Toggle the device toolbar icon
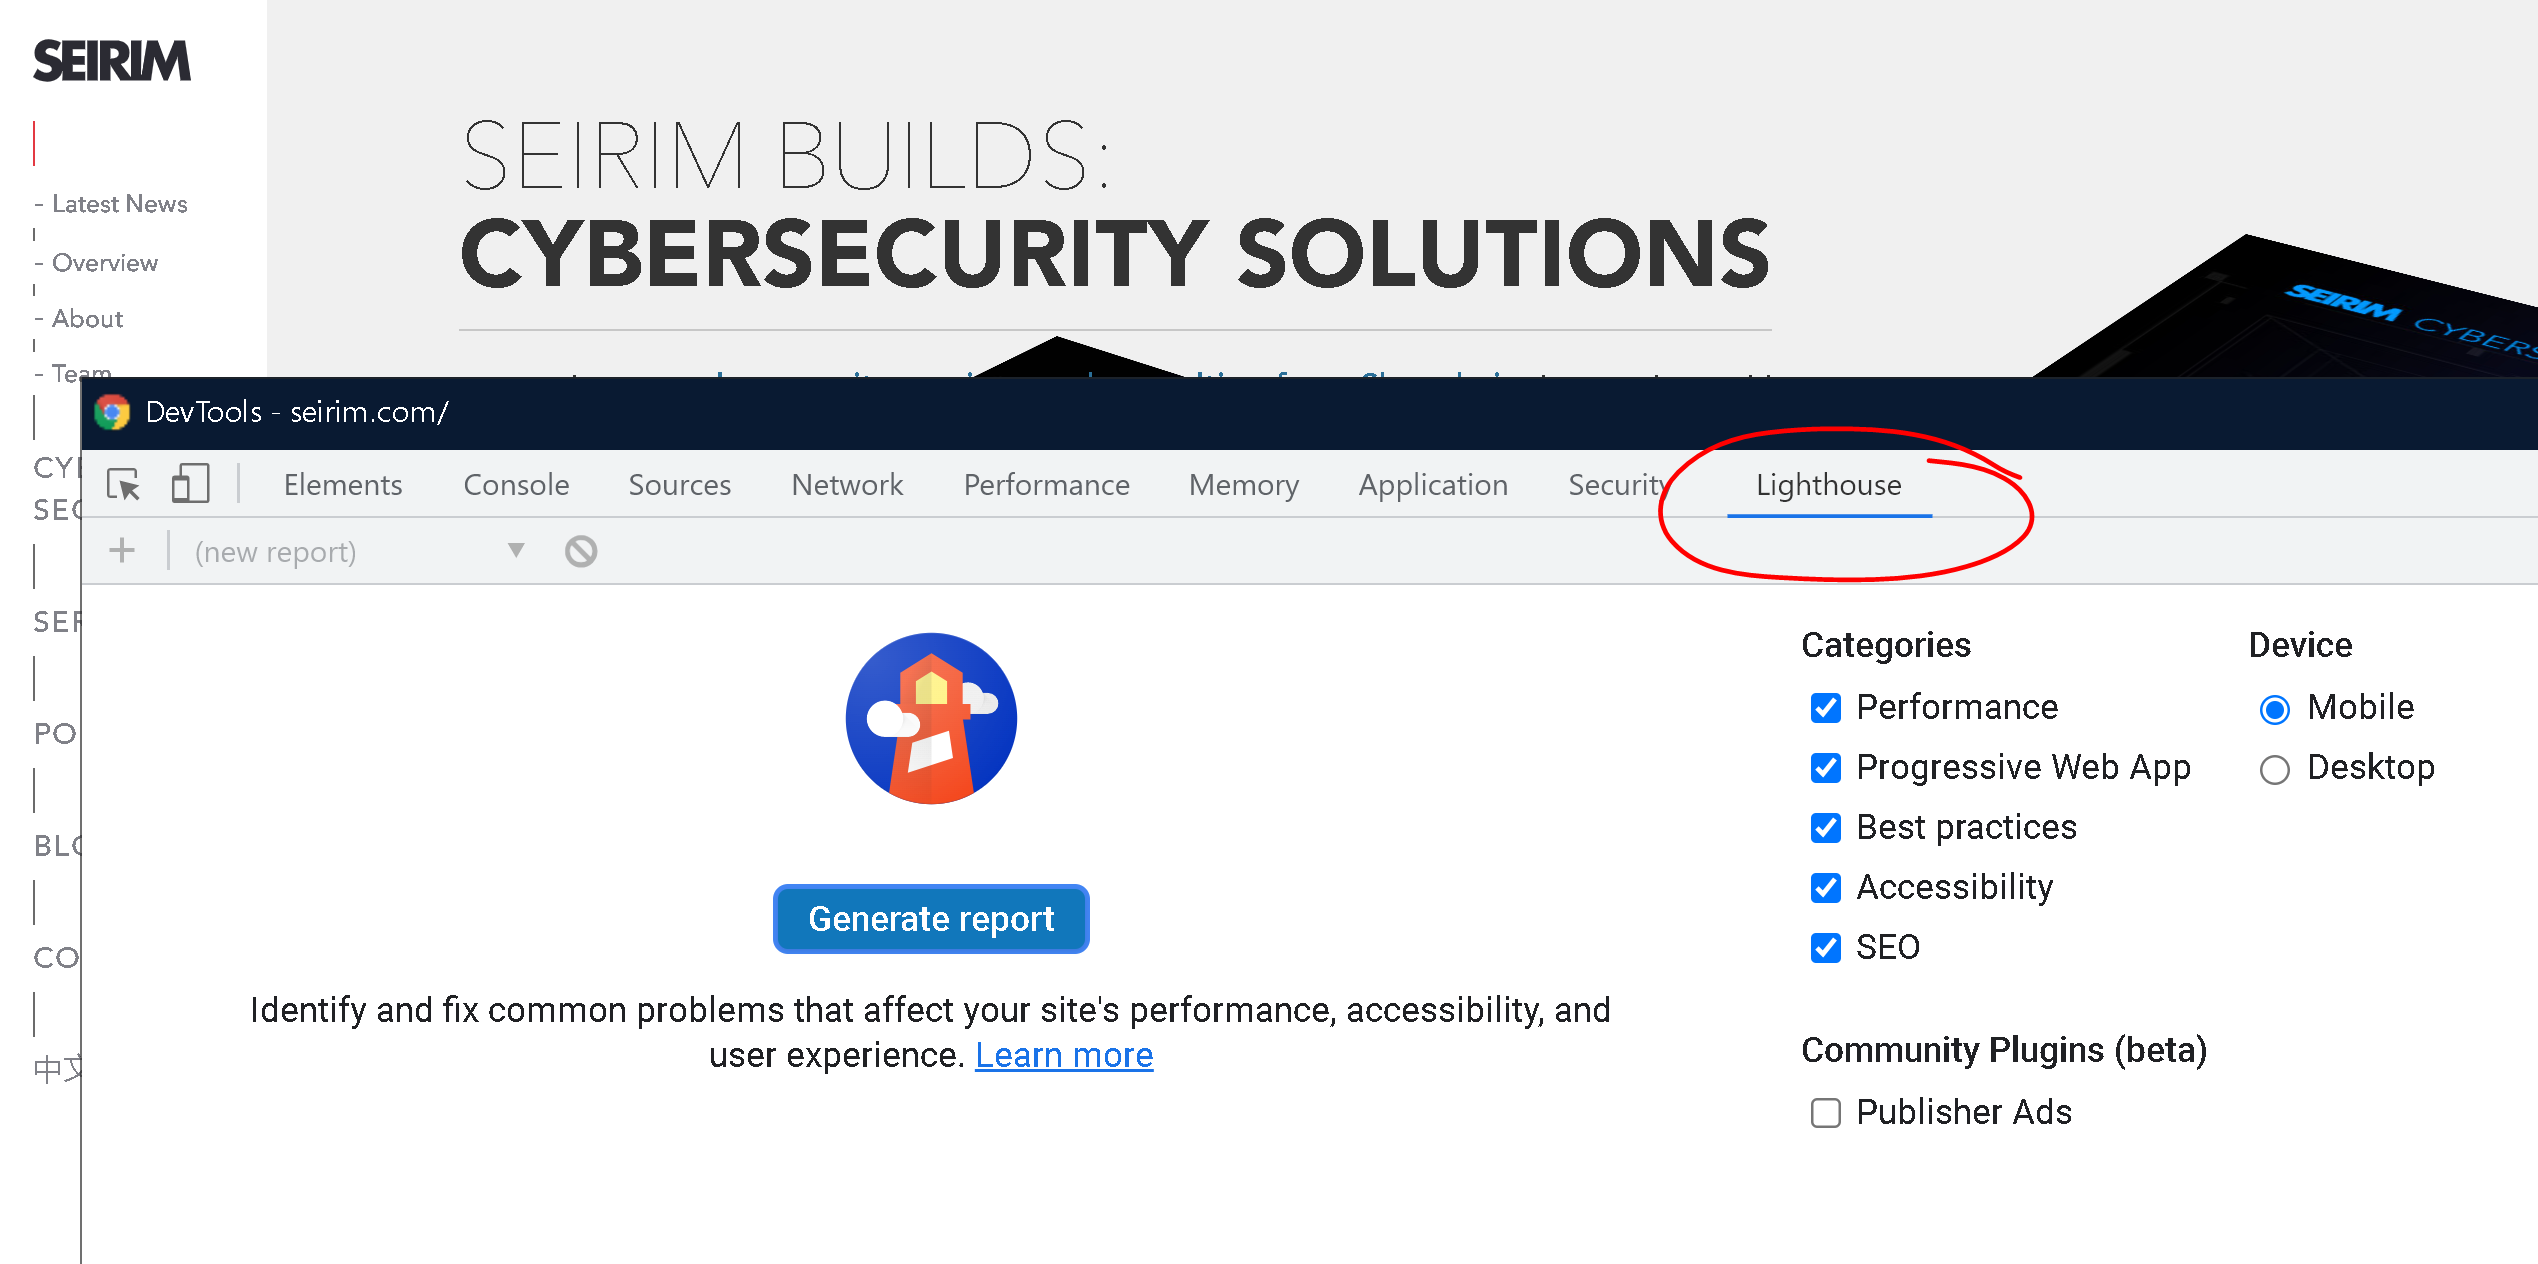Image resolution: width=2538 pixels, height=1264 pixels. [x=190, y=484]
